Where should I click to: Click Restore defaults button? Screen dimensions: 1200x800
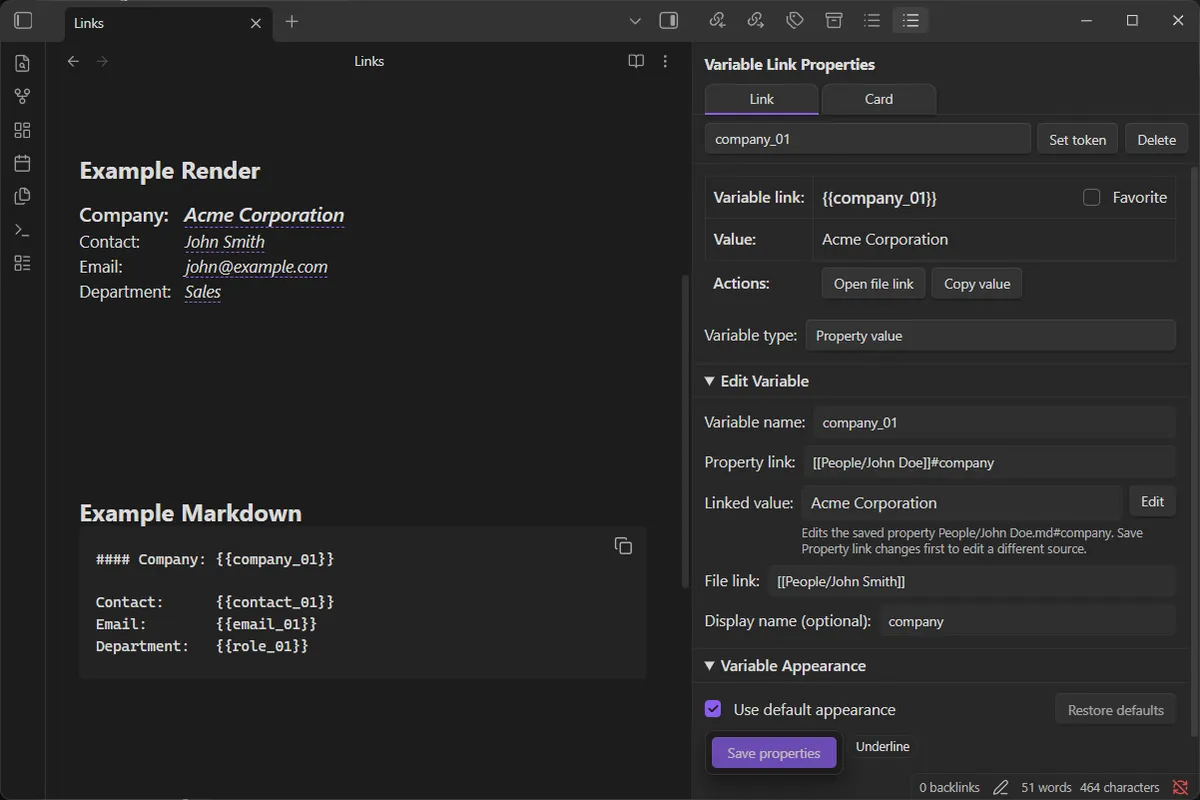pyautogui.click(x=1115, y=710)
